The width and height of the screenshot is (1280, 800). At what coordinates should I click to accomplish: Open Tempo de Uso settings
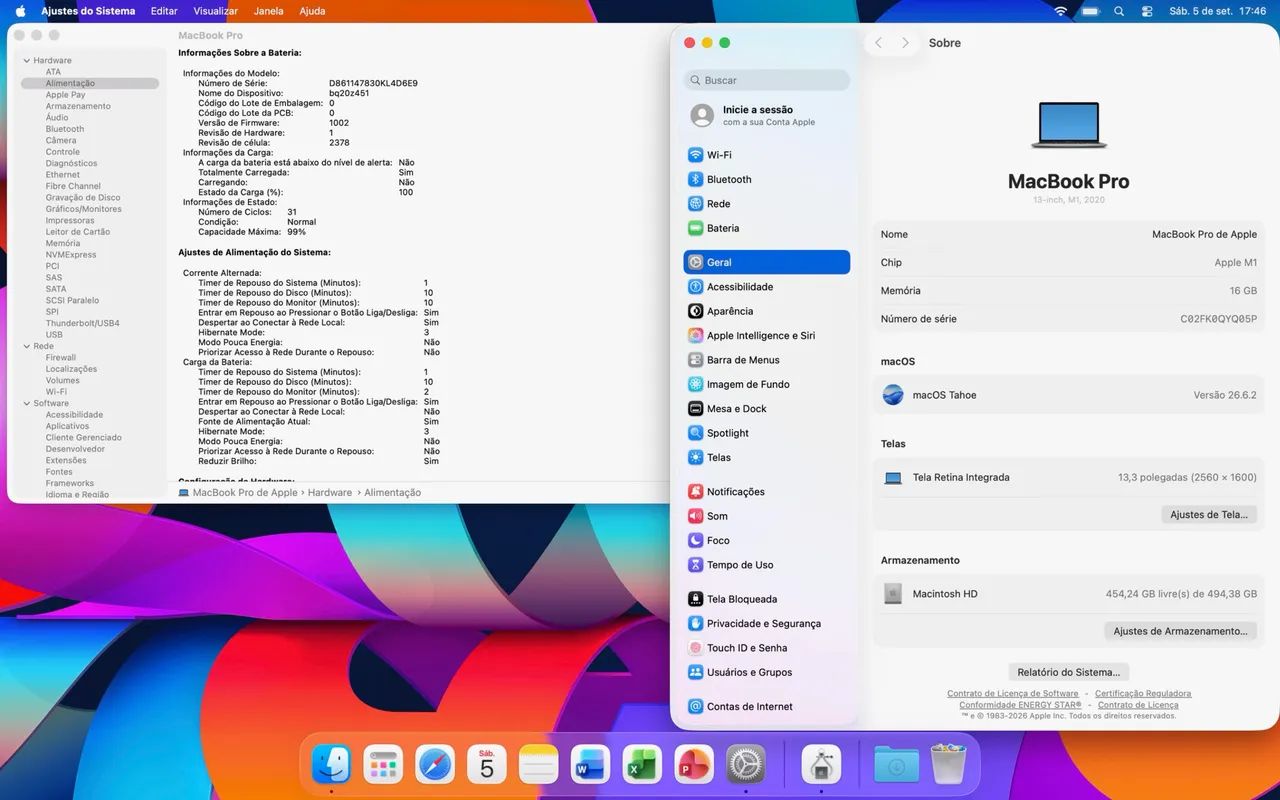pyautogui.click(x=767, y=565)
